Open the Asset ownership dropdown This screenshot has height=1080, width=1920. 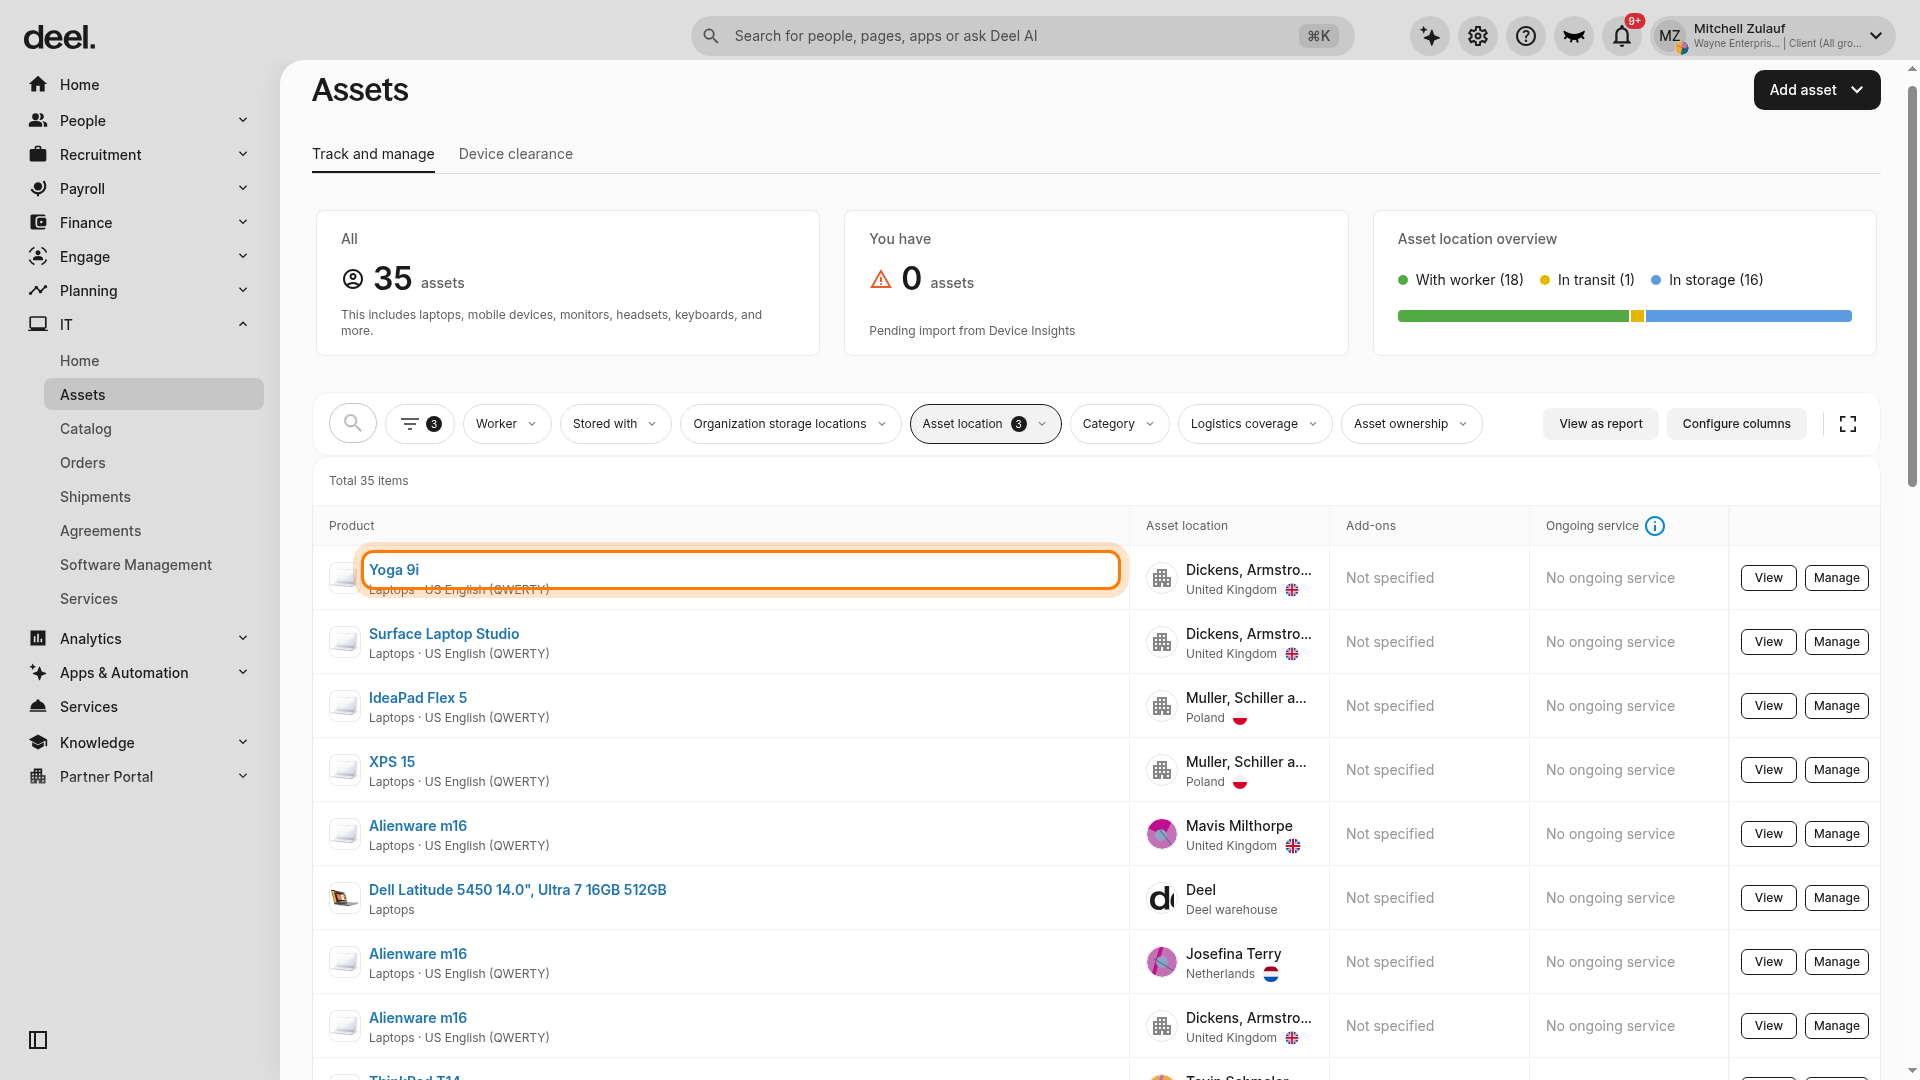coord(1412,424)
